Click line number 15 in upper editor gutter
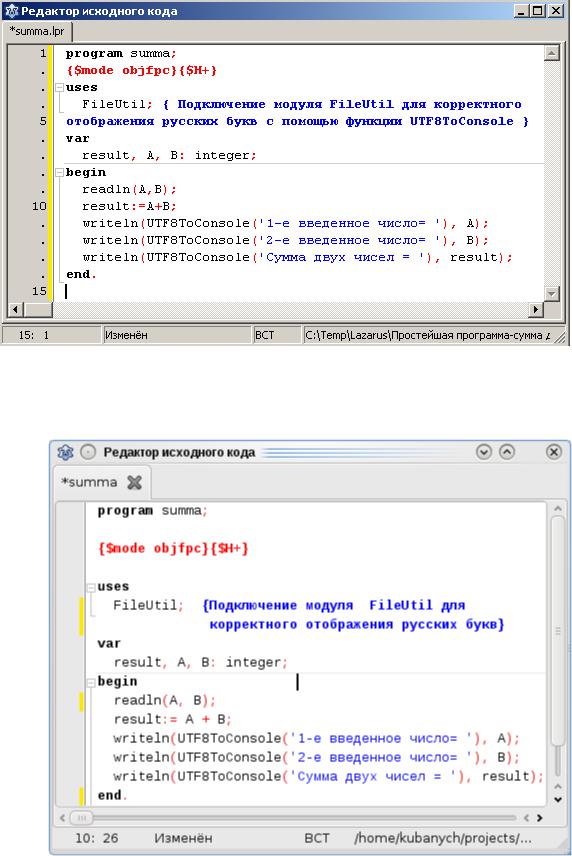Screen dimensions: 572x856 [39, 292]
